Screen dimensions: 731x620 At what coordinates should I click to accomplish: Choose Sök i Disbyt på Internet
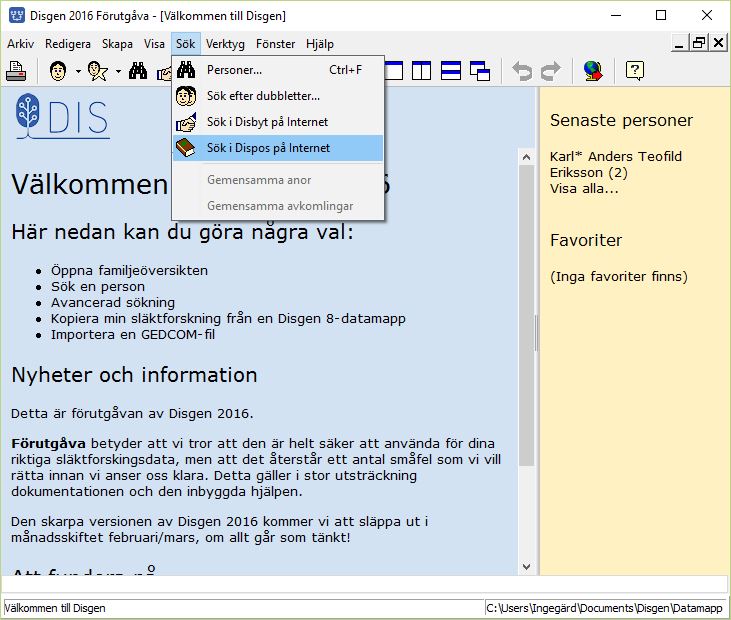[278, 122]
